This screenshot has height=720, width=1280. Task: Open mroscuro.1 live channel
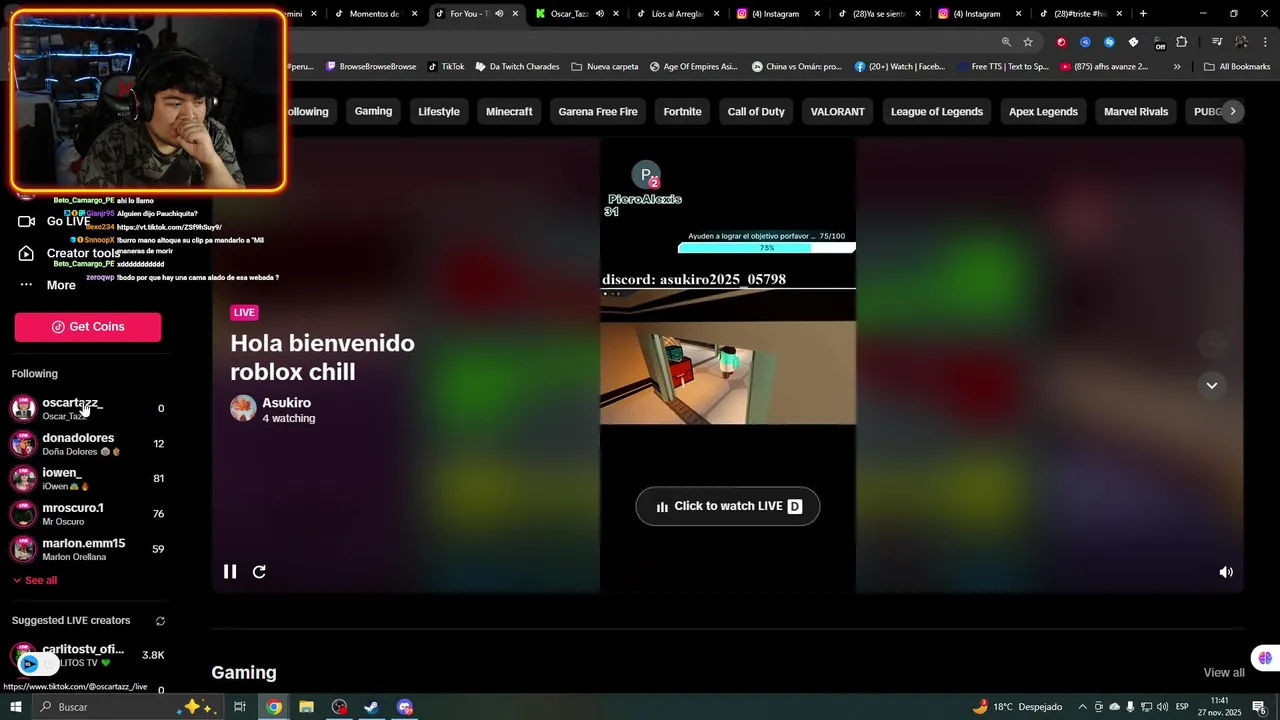pos(88,514)
